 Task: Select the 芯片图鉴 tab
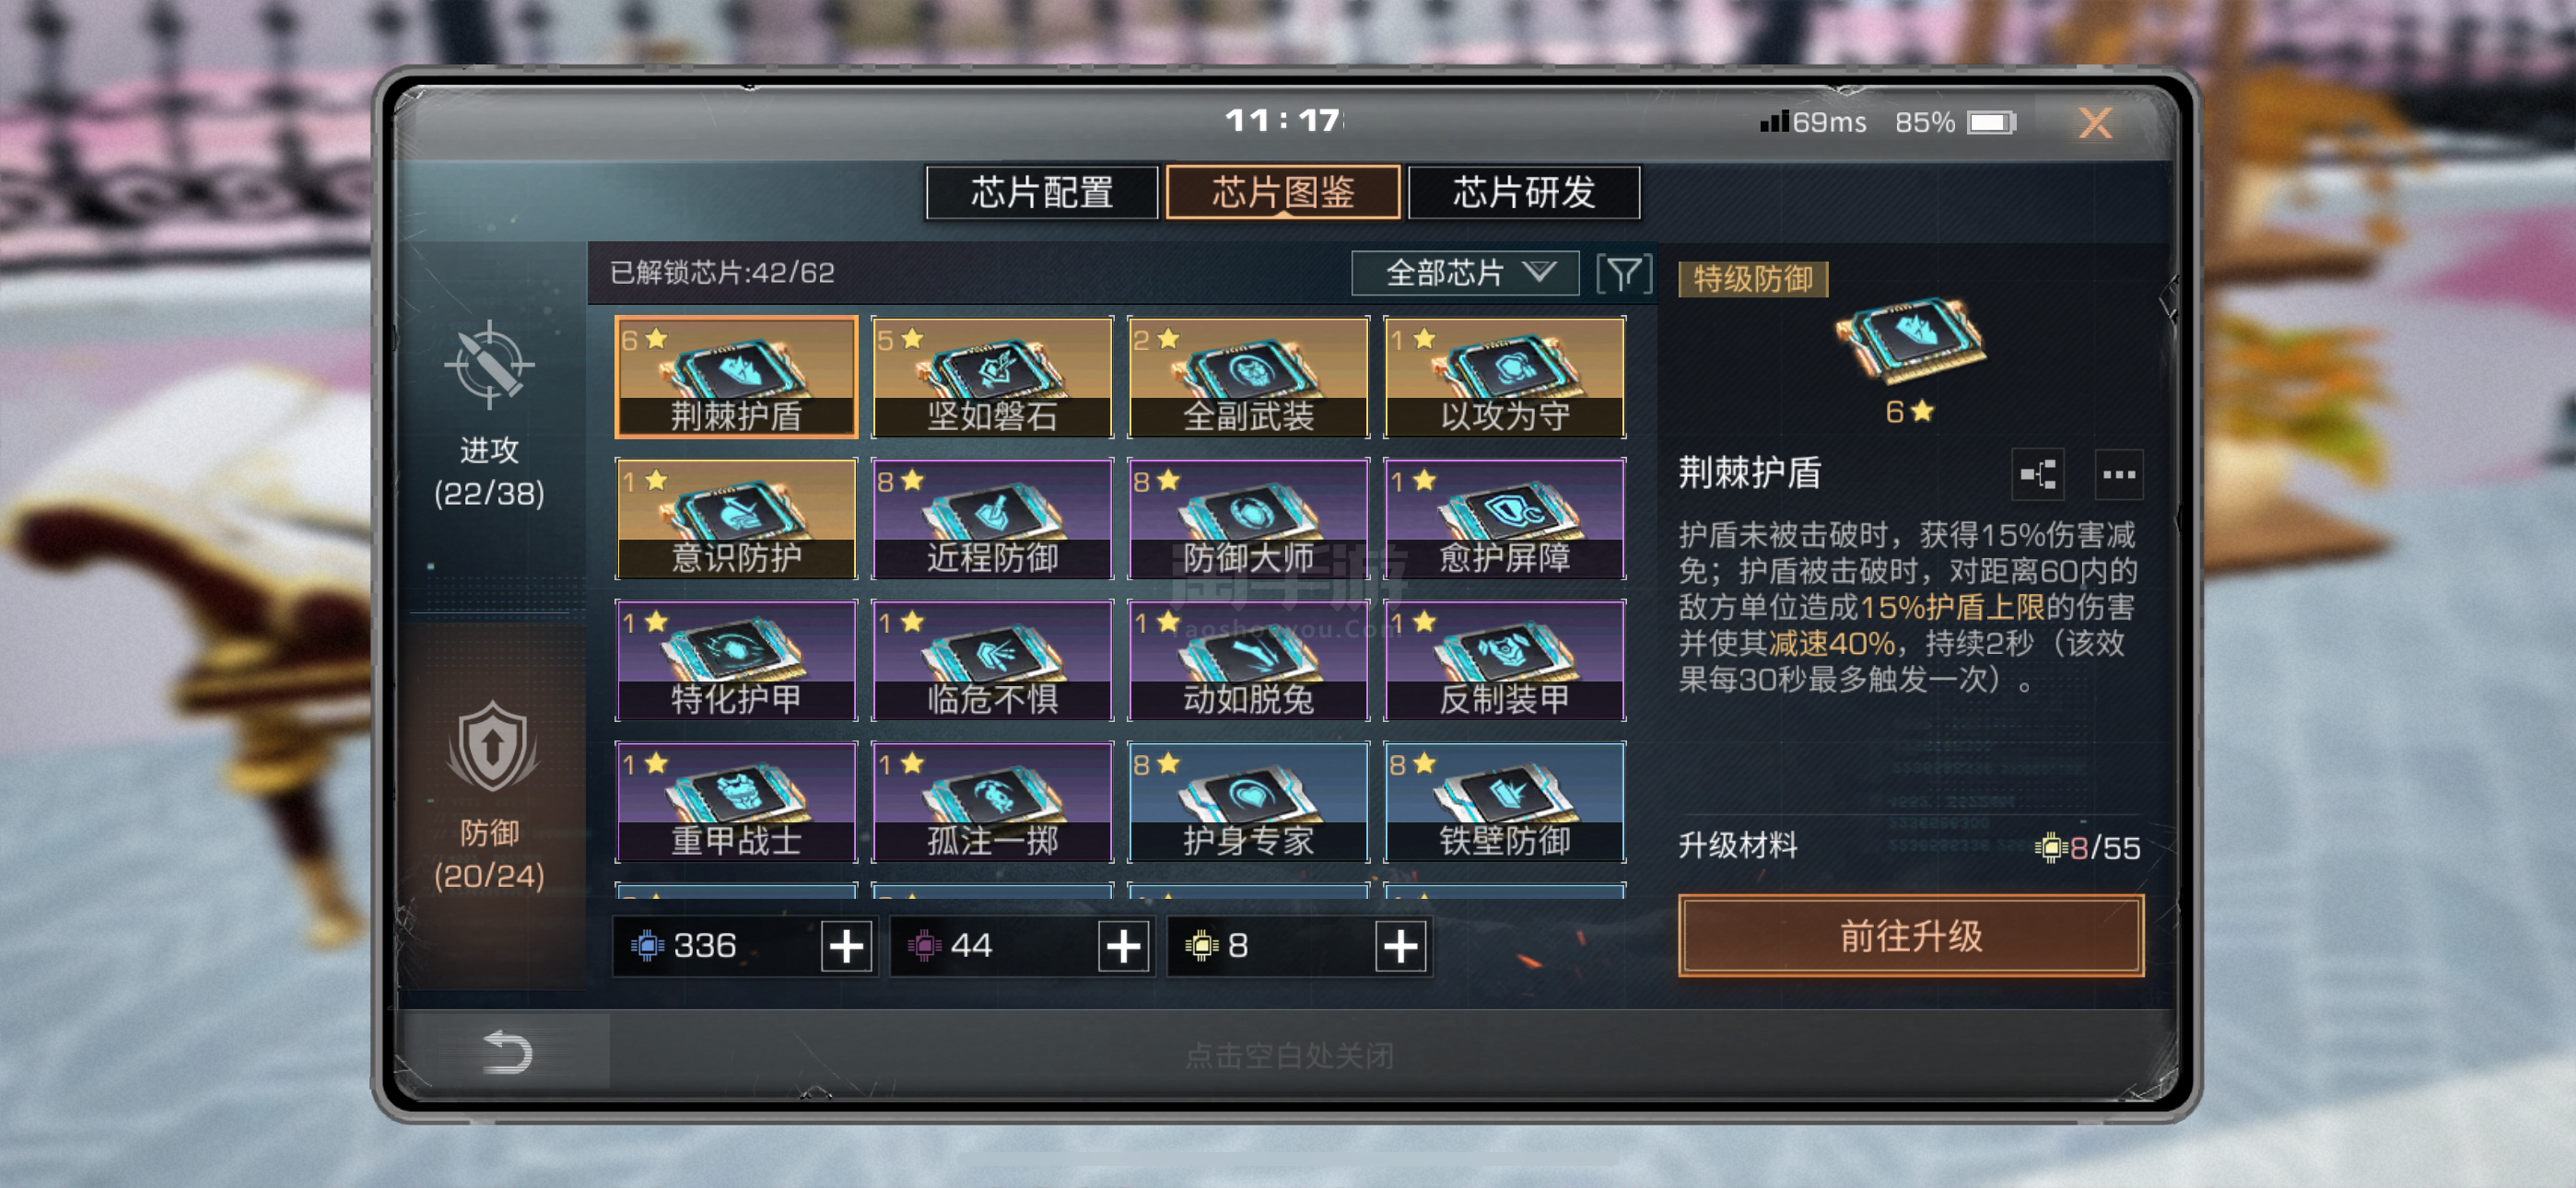pyautogui.click(x=1283, y=192)
